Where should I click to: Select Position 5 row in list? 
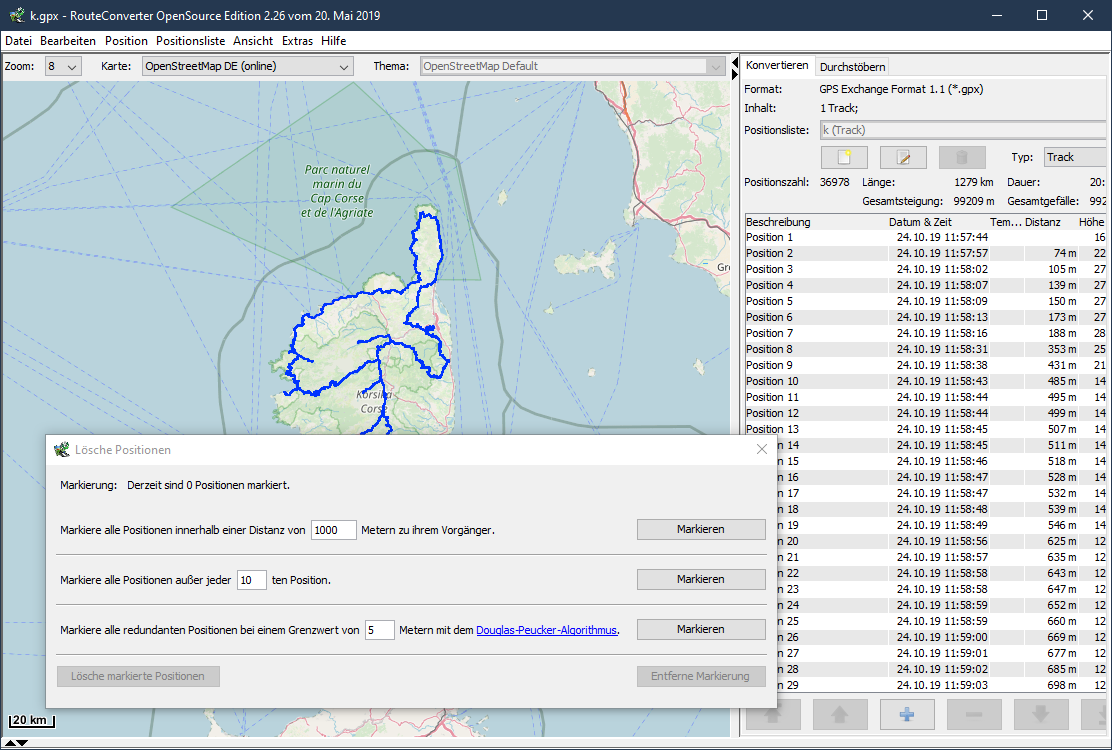(x=770, y=301)
